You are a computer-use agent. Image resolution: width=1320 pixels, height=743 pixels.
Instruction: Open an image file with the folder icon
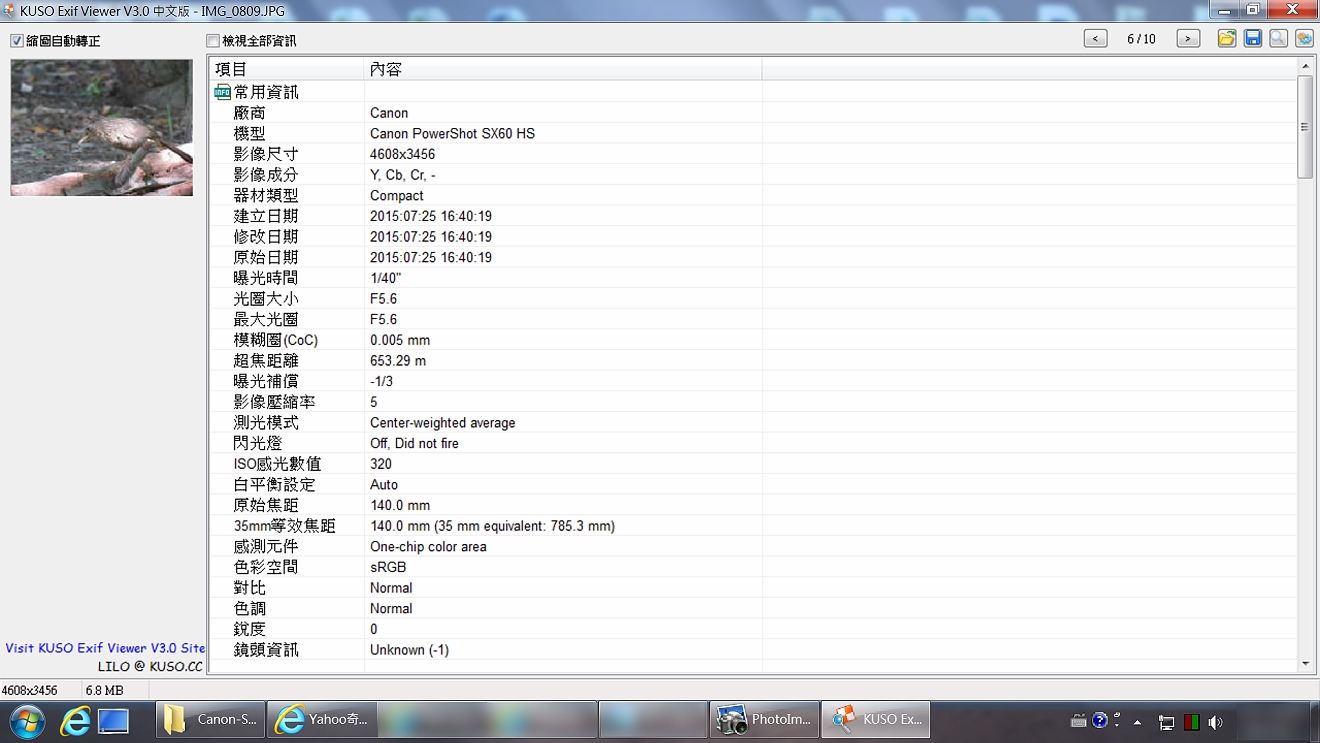pos(1227,39)
